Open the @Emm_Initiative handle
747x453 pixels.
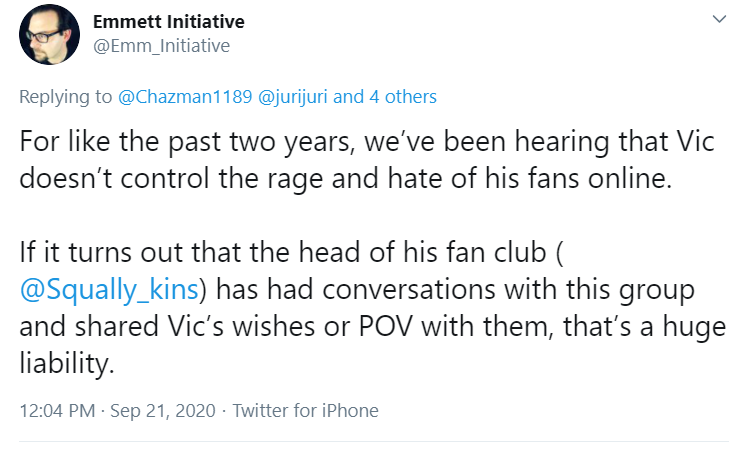coord(162,46)
